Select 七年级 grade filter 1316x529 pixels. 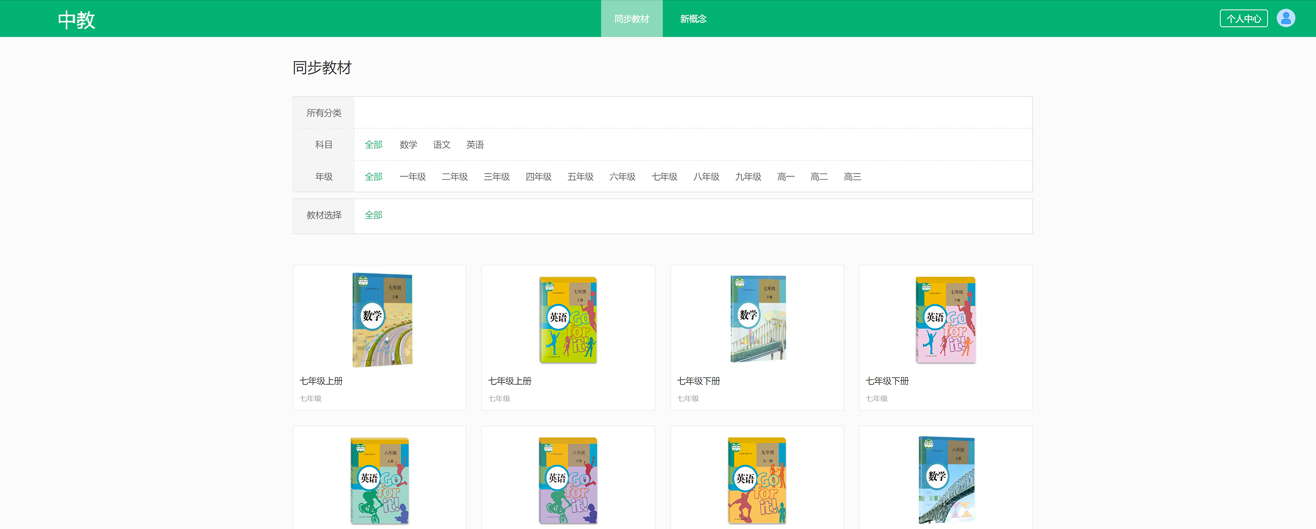click(x=664, y=177)
